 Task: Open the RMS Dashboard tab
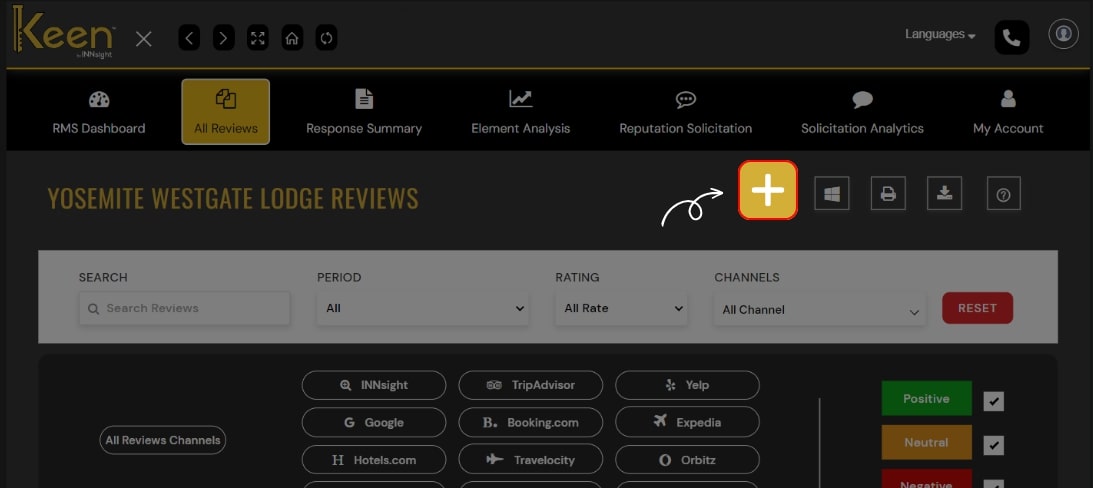(99, 112)
